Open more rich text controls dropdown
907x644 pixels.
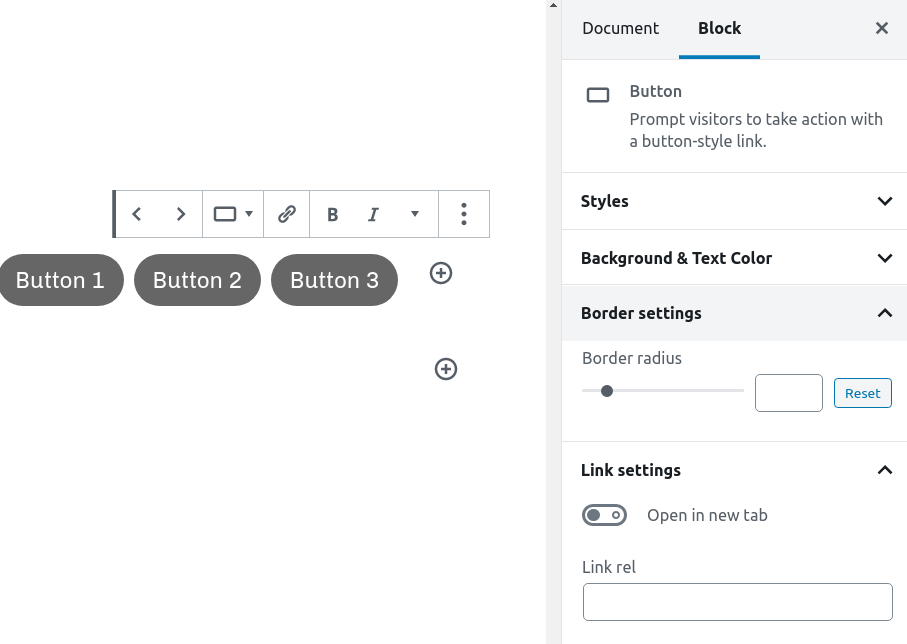(x=415, y=214)
